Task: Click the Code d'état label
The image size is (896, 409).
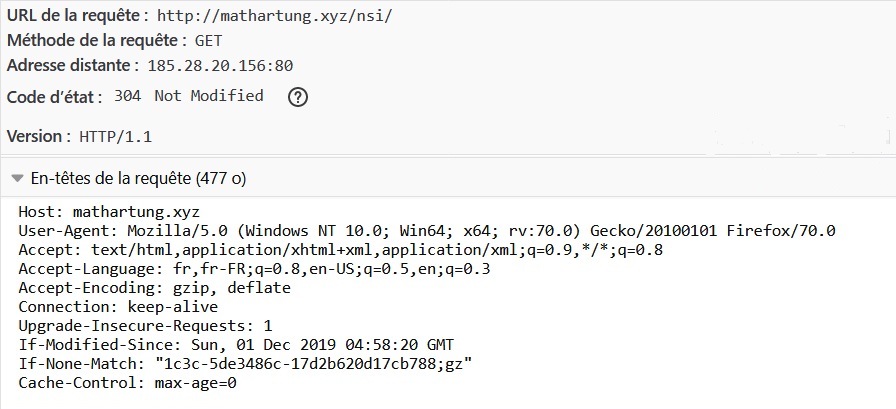Action: point(55,97)
